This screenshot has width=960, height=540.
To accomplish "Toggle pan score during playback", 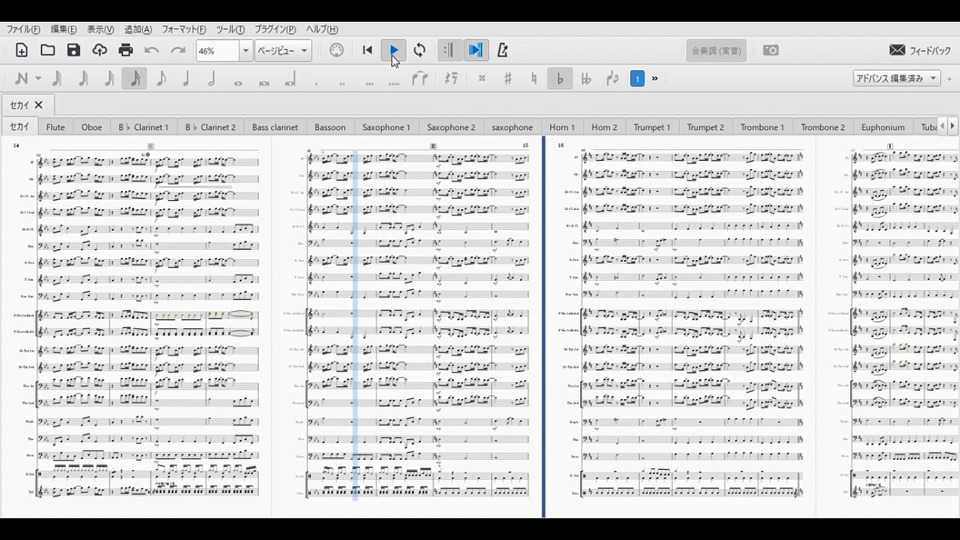I will click(476, 50).
